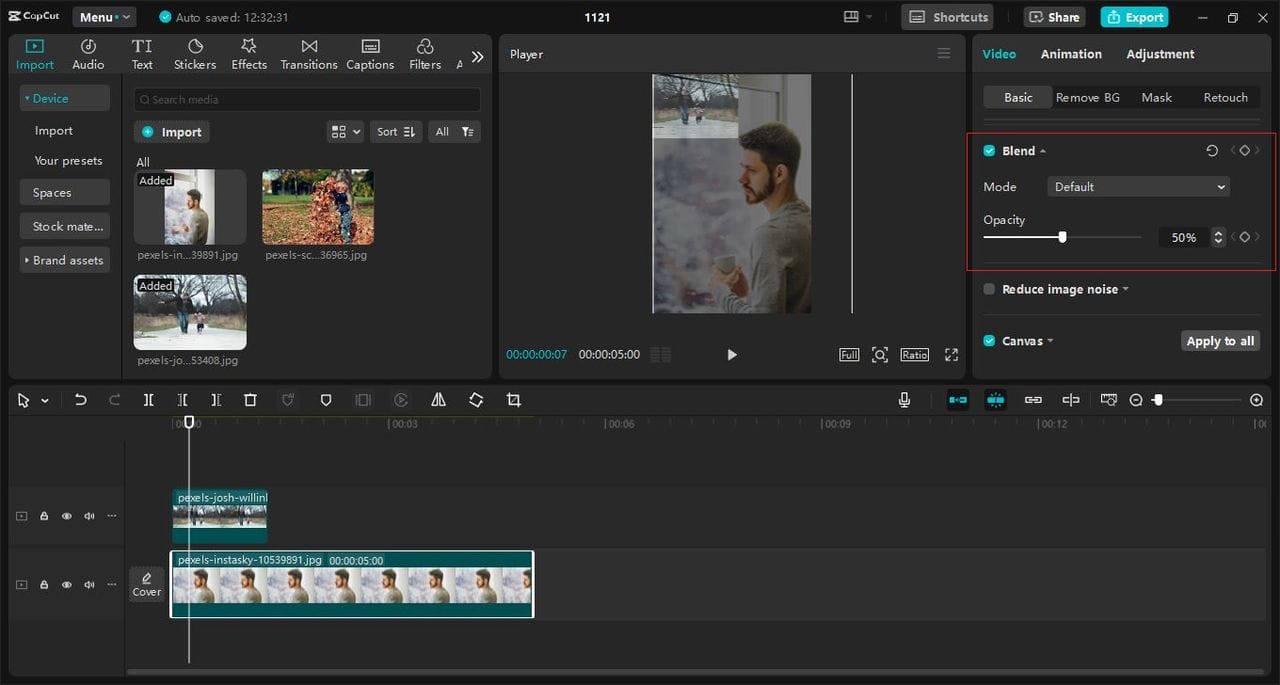Open the Effects panel in the top toolbar
The width and height of the screenshot is (1280, 685).
pyautogui.click(x=248, y=52)
